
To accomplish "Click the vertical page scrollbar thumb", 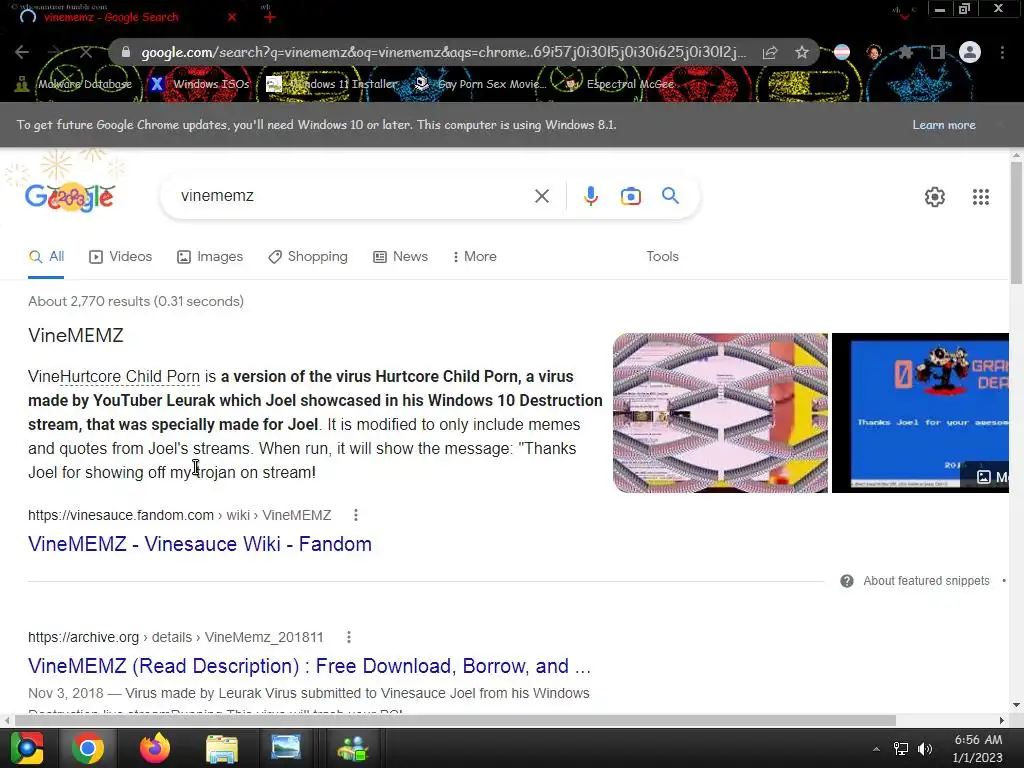I will tap(1016, 222).
